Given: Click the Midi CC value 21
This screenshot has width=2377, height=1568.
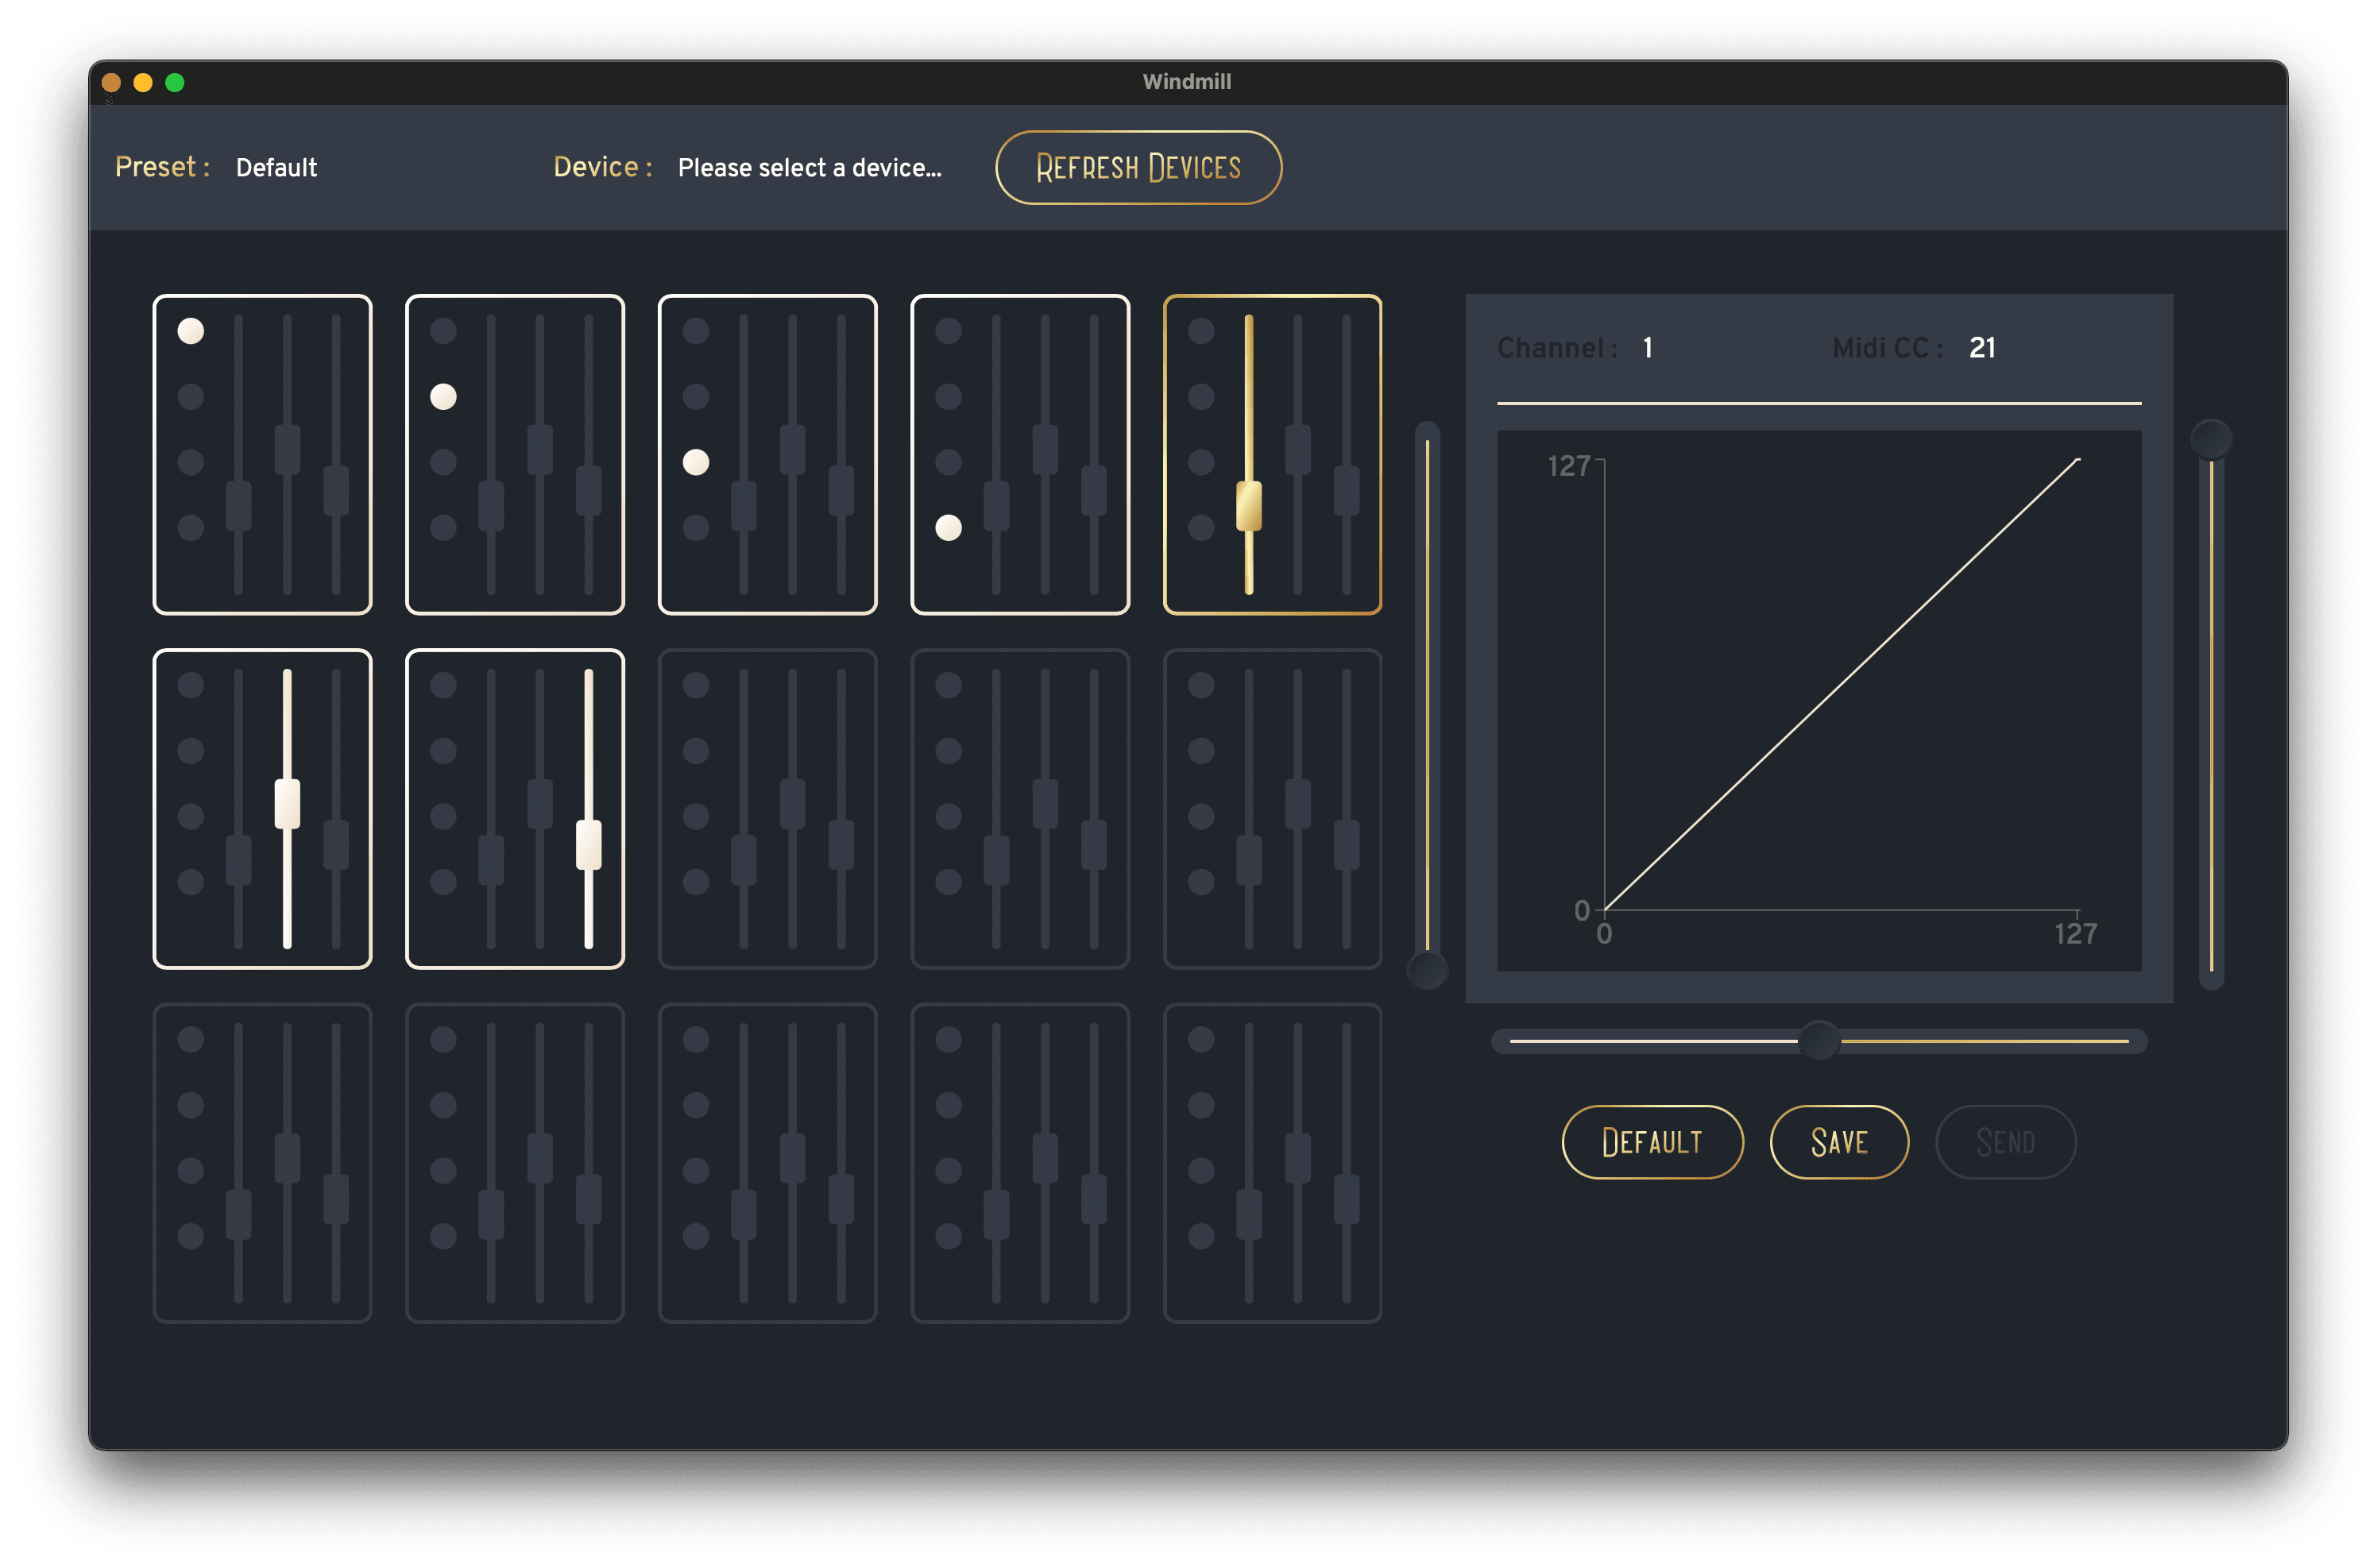Looking at the screenshot, I should (1982, 348).
